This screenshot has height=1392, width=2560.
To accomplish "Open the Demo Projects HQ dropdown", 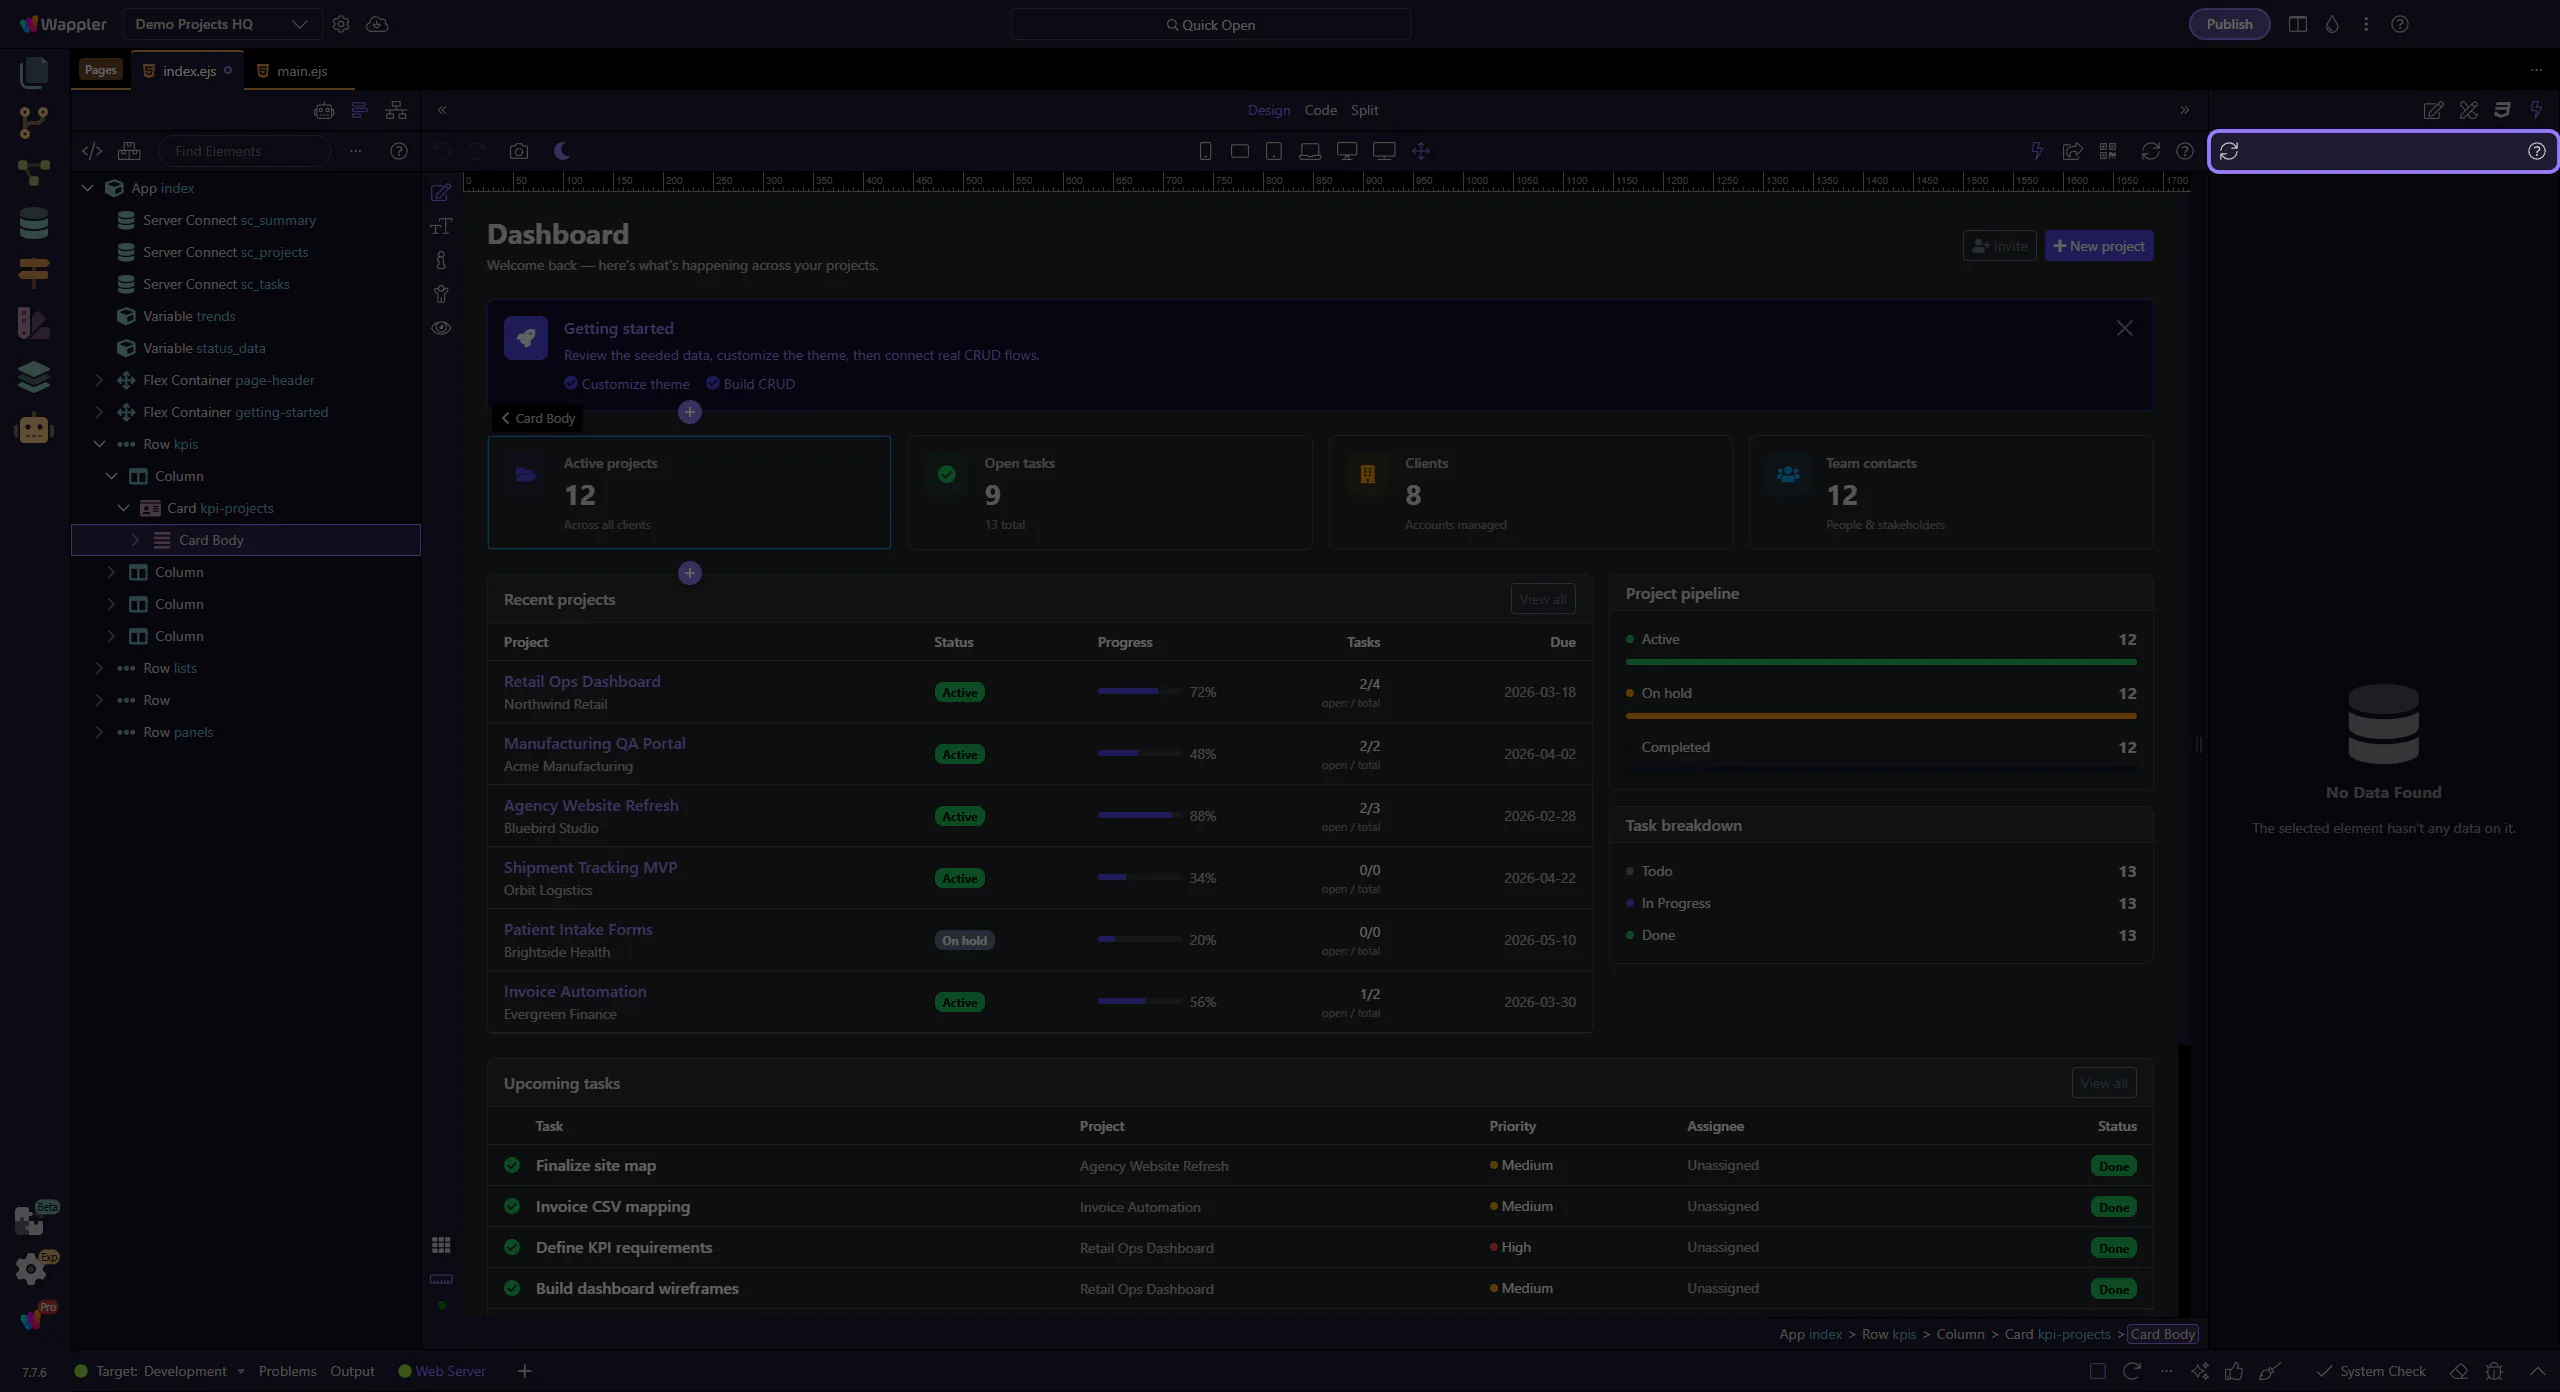I will [x=221, y=24].
